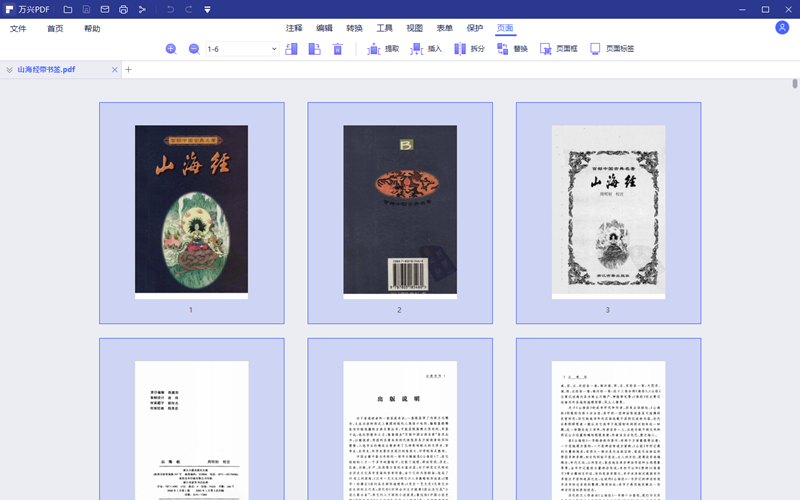Image resolution: width=800 pixels, height=500 pixels.
Task: Open file using the folder icon
Action: [x=68, y=9]
